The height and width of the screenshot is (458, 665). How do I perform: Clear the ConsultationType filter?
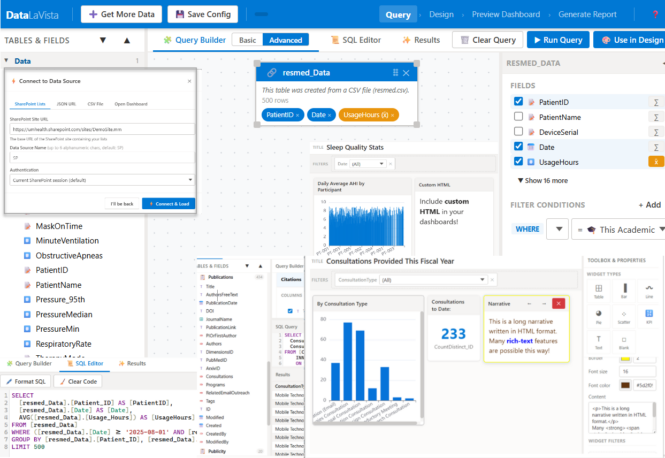tap(492, 280)
